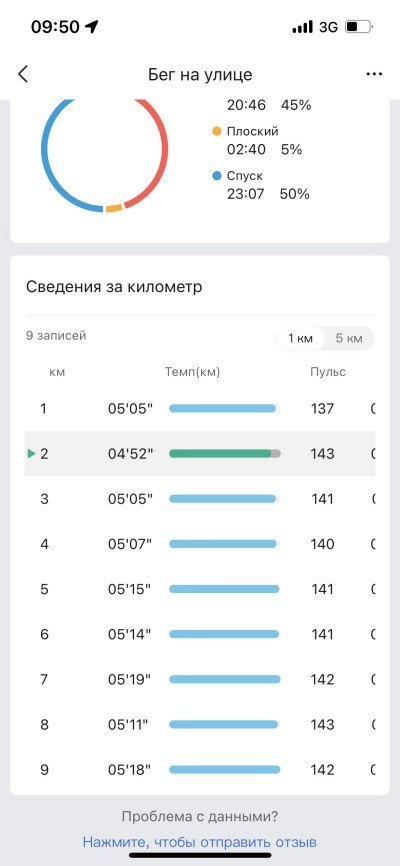Tap the orange Плоский legend dot
This screenshot has height=866, width=400.
point(217,131)
